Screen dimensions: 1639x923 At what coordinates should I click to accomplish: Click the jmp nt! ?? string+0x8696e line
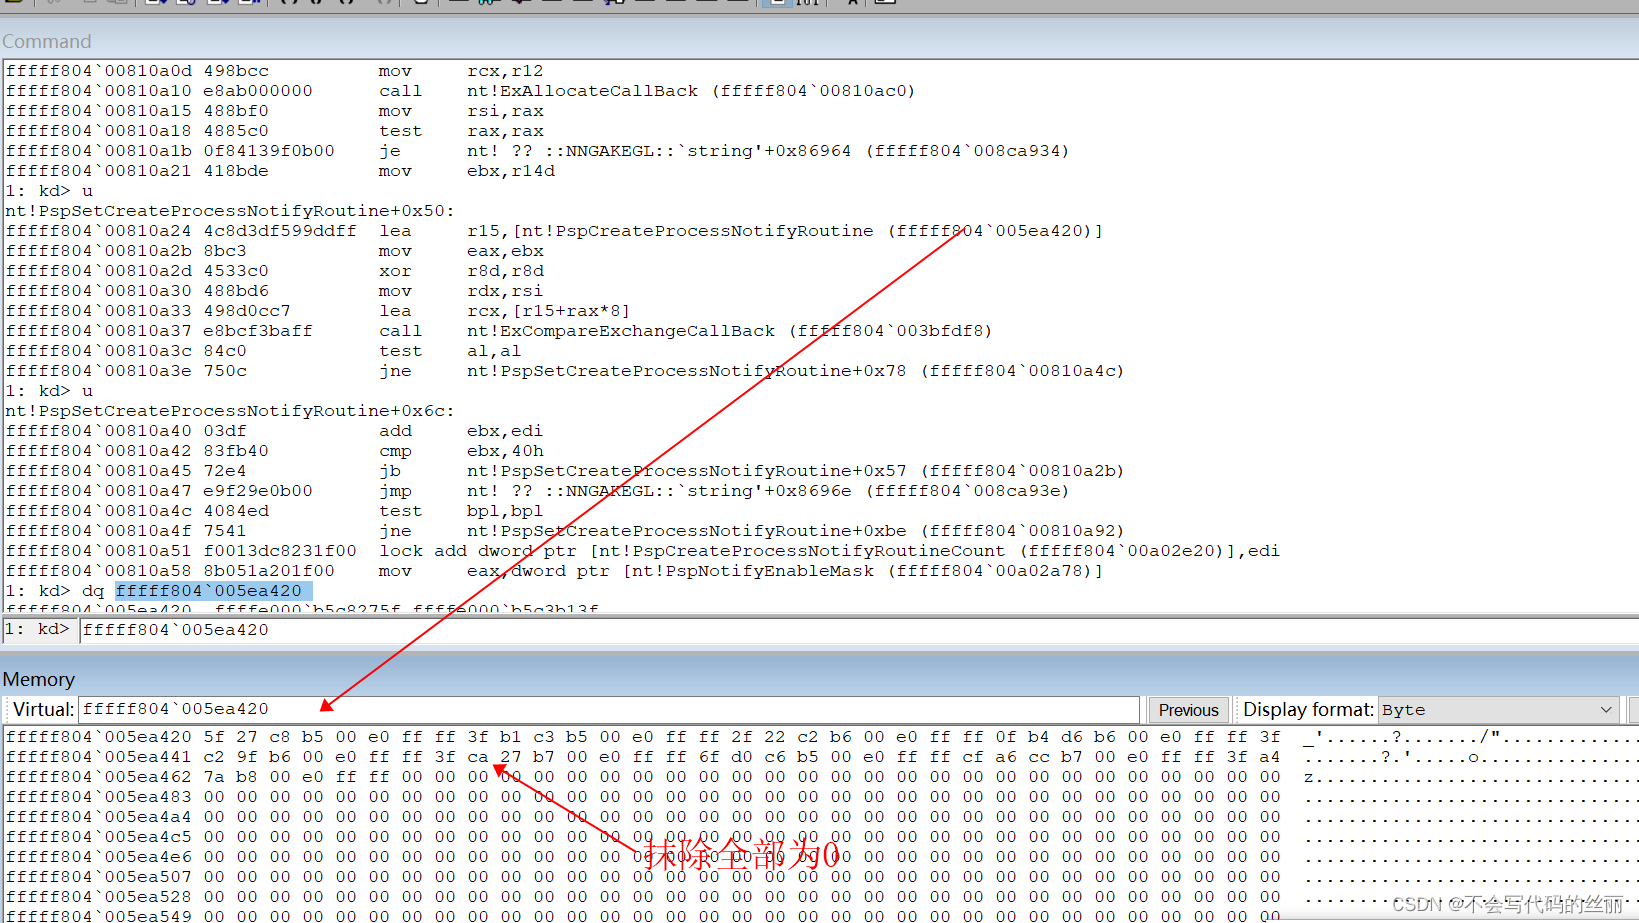(537, 491)
